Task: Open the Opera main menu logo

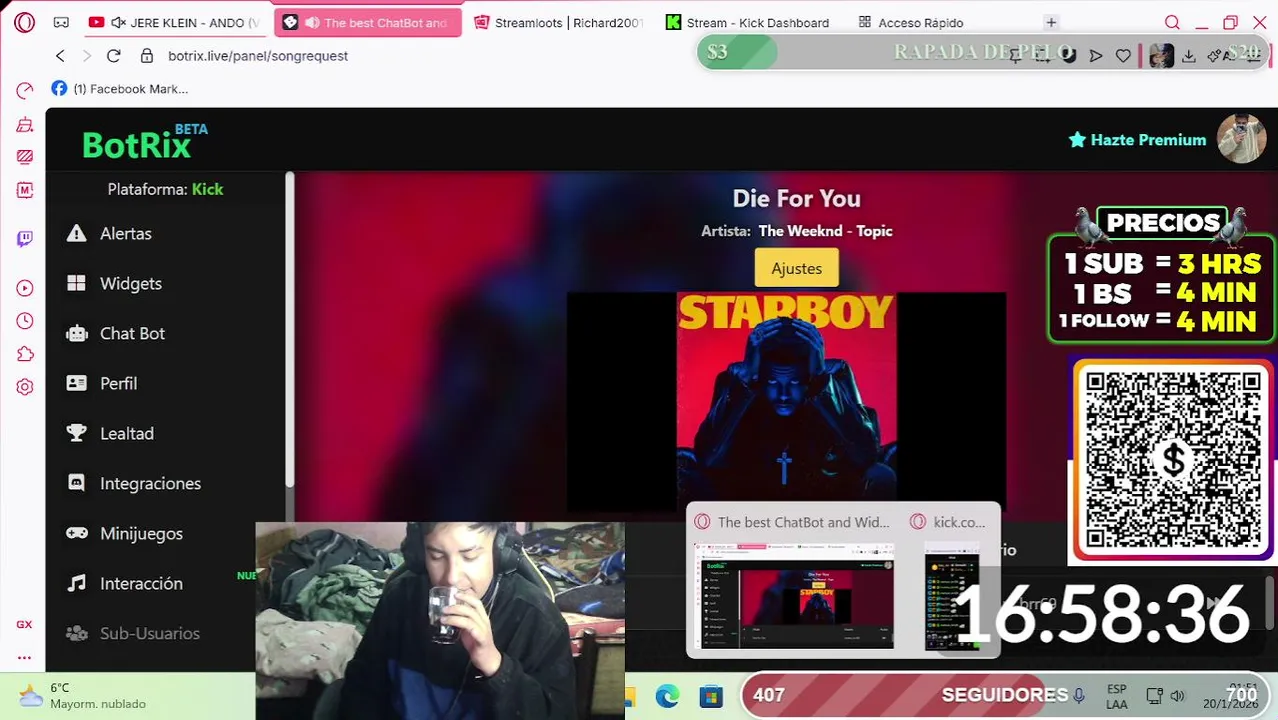Action: click(x=25, y=22)
